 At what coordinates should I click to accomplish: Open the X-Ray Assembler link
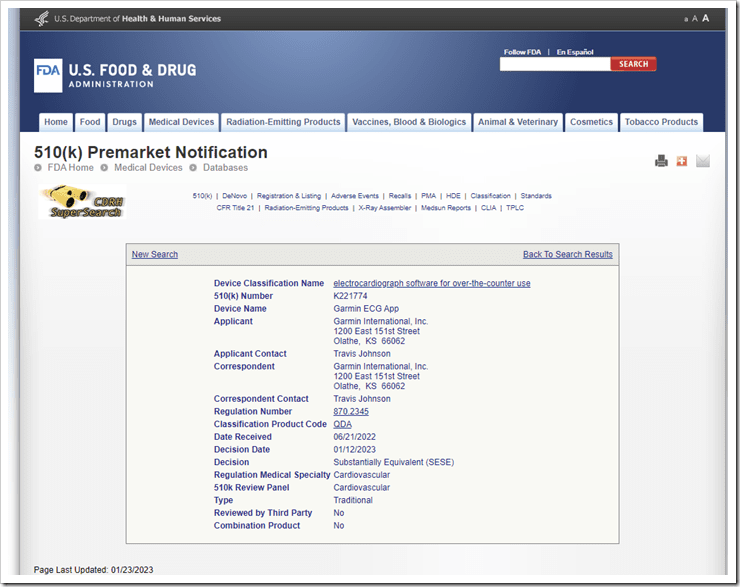click(x=385, y=208)
